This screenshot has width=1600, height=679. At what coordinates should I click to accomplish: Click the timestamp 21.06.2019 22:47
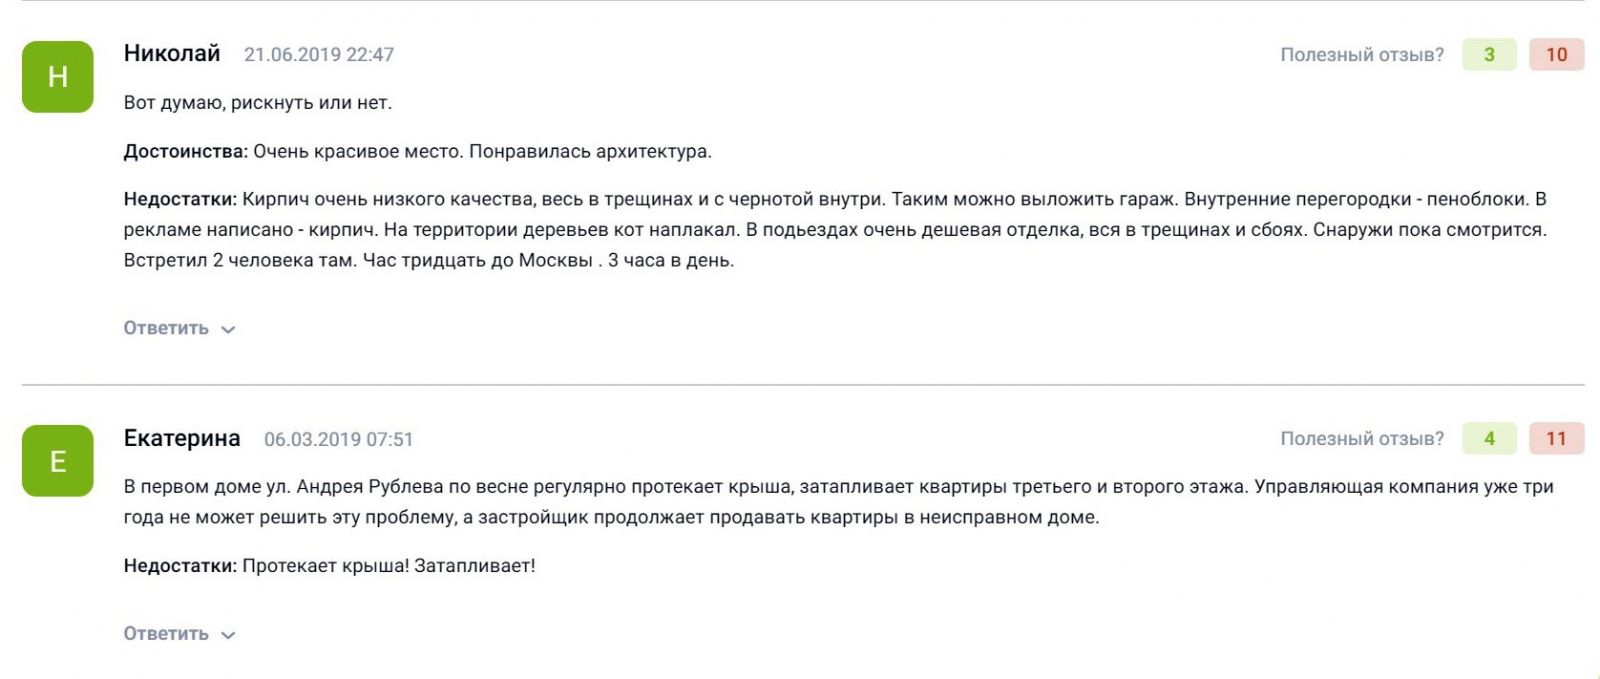point(319,55)
